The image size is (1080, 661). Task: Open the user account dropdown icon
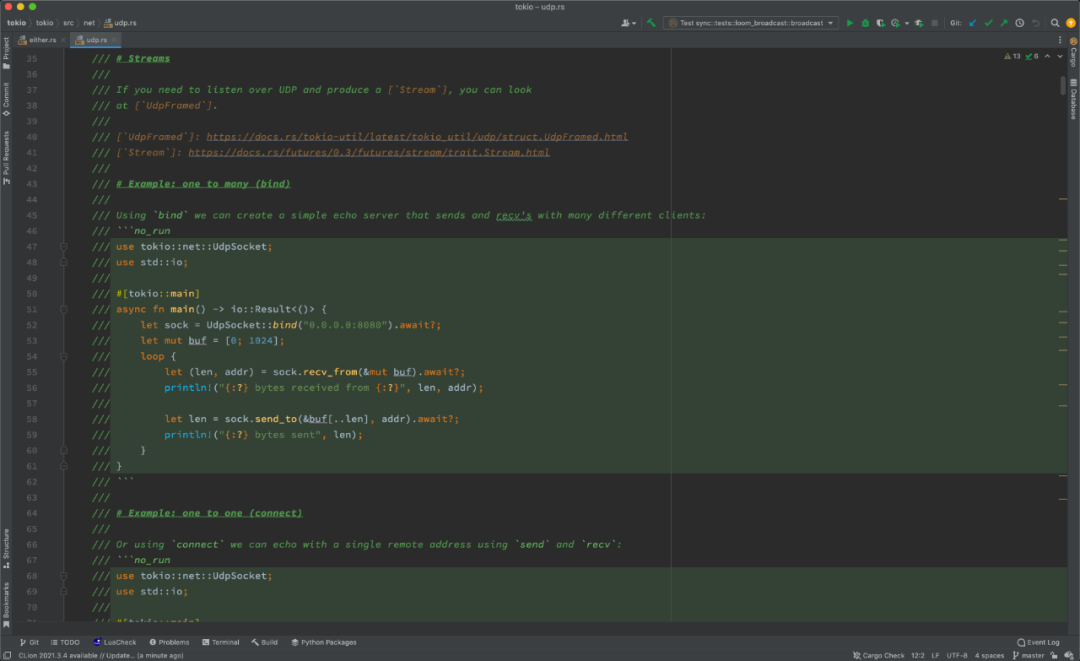pos(628,23)
